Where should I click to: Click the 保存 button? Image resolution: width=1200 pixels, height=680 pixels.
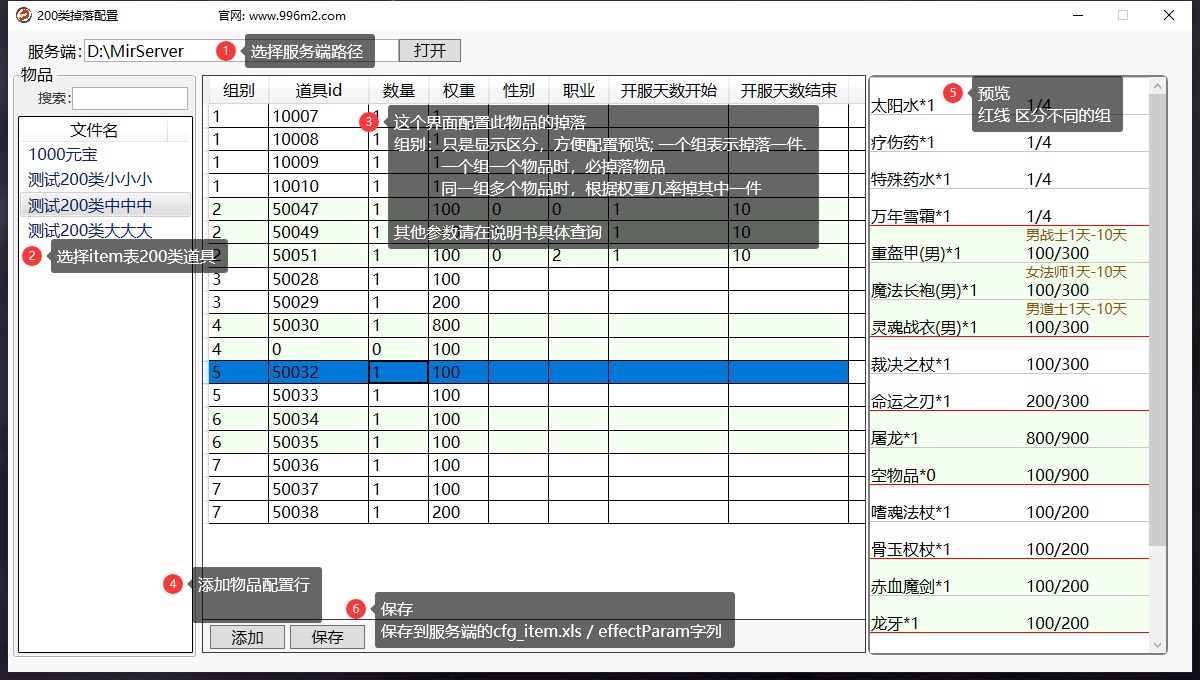click(x=327, y=637)
